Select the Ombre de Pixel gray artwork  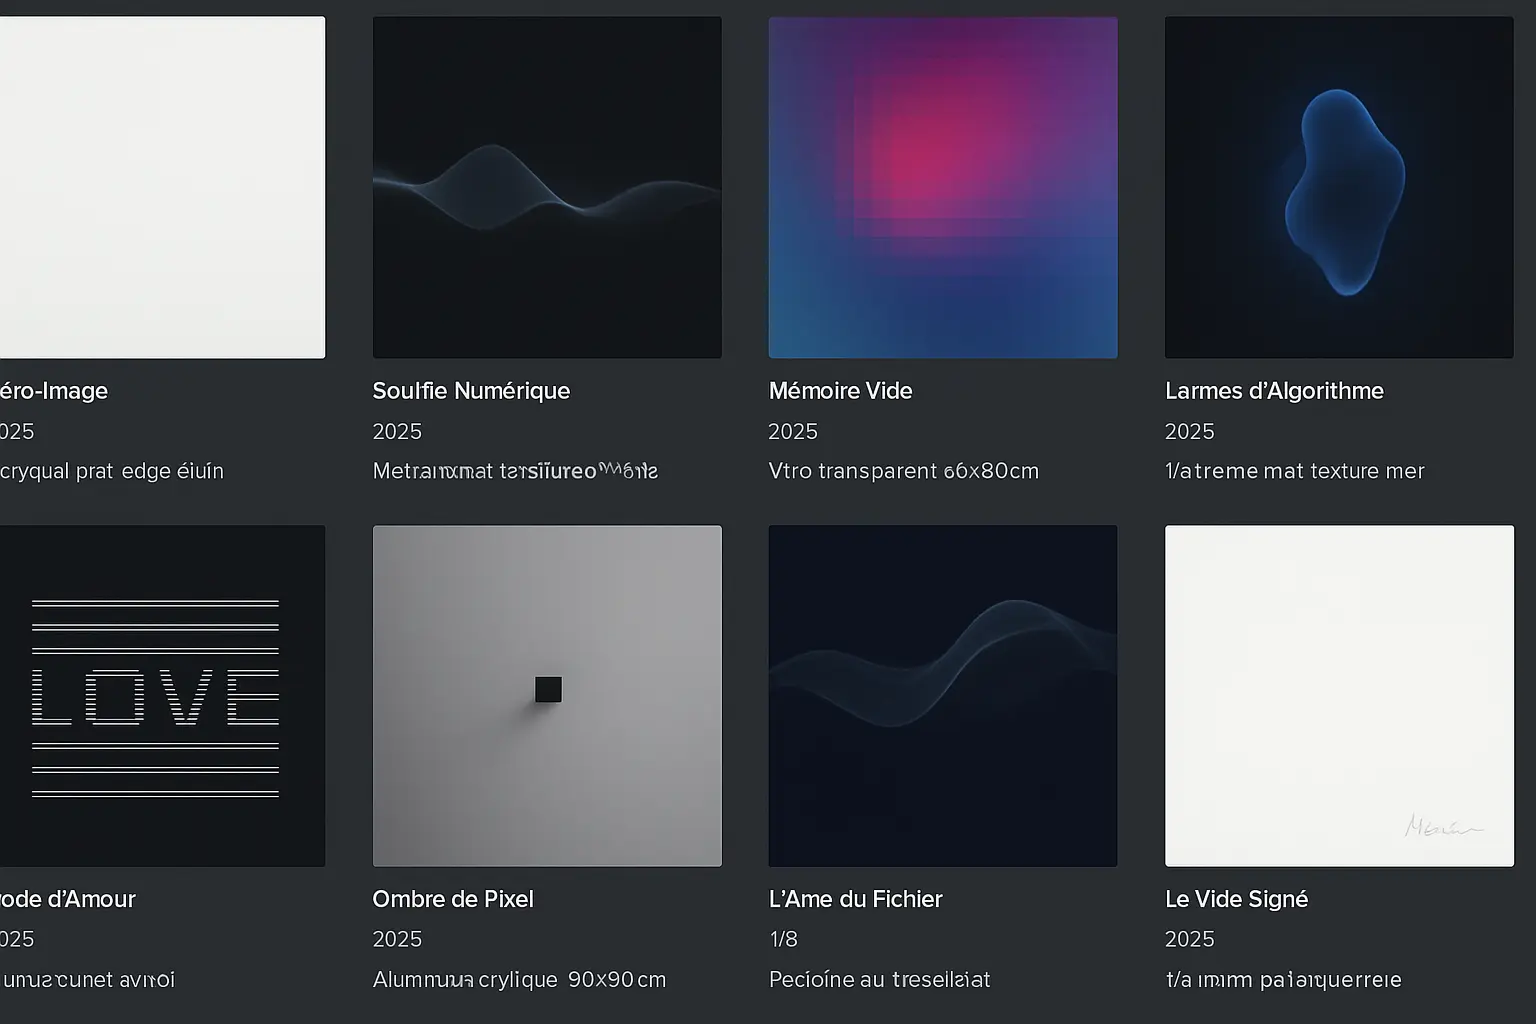[547, 696]
